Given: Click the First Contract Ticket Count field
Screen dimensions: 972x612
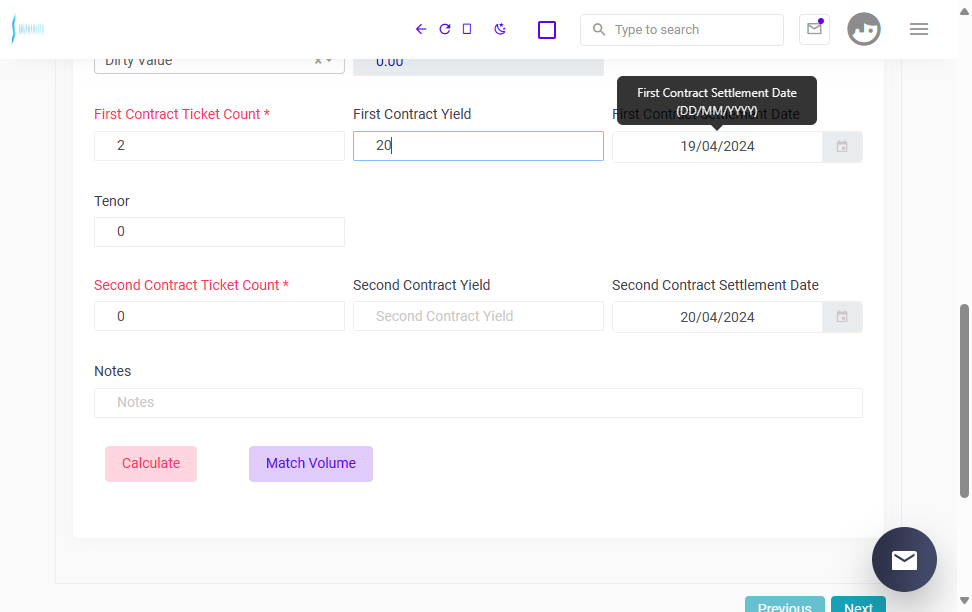Looking at the screenshot, I should (219, 146).
